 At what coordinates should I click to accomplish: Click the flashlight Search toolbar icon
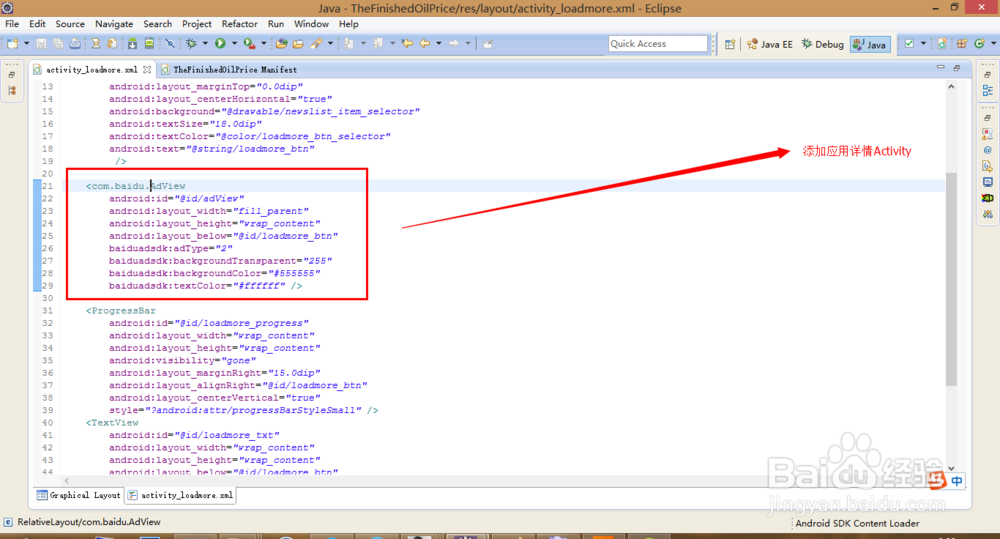(x=316, y=43)
